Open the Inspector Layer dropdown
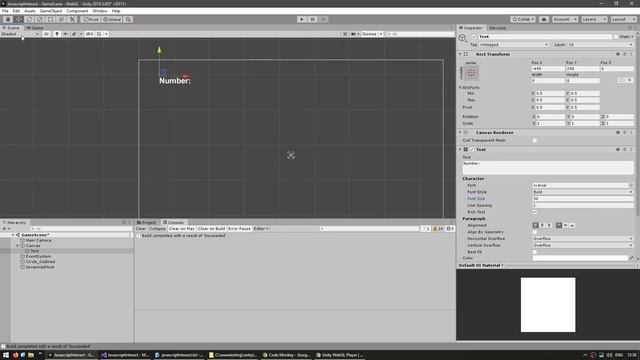Image resolution: width=640 pixels, height=360 pixels. pyautogui.click(x=600, y=44)
